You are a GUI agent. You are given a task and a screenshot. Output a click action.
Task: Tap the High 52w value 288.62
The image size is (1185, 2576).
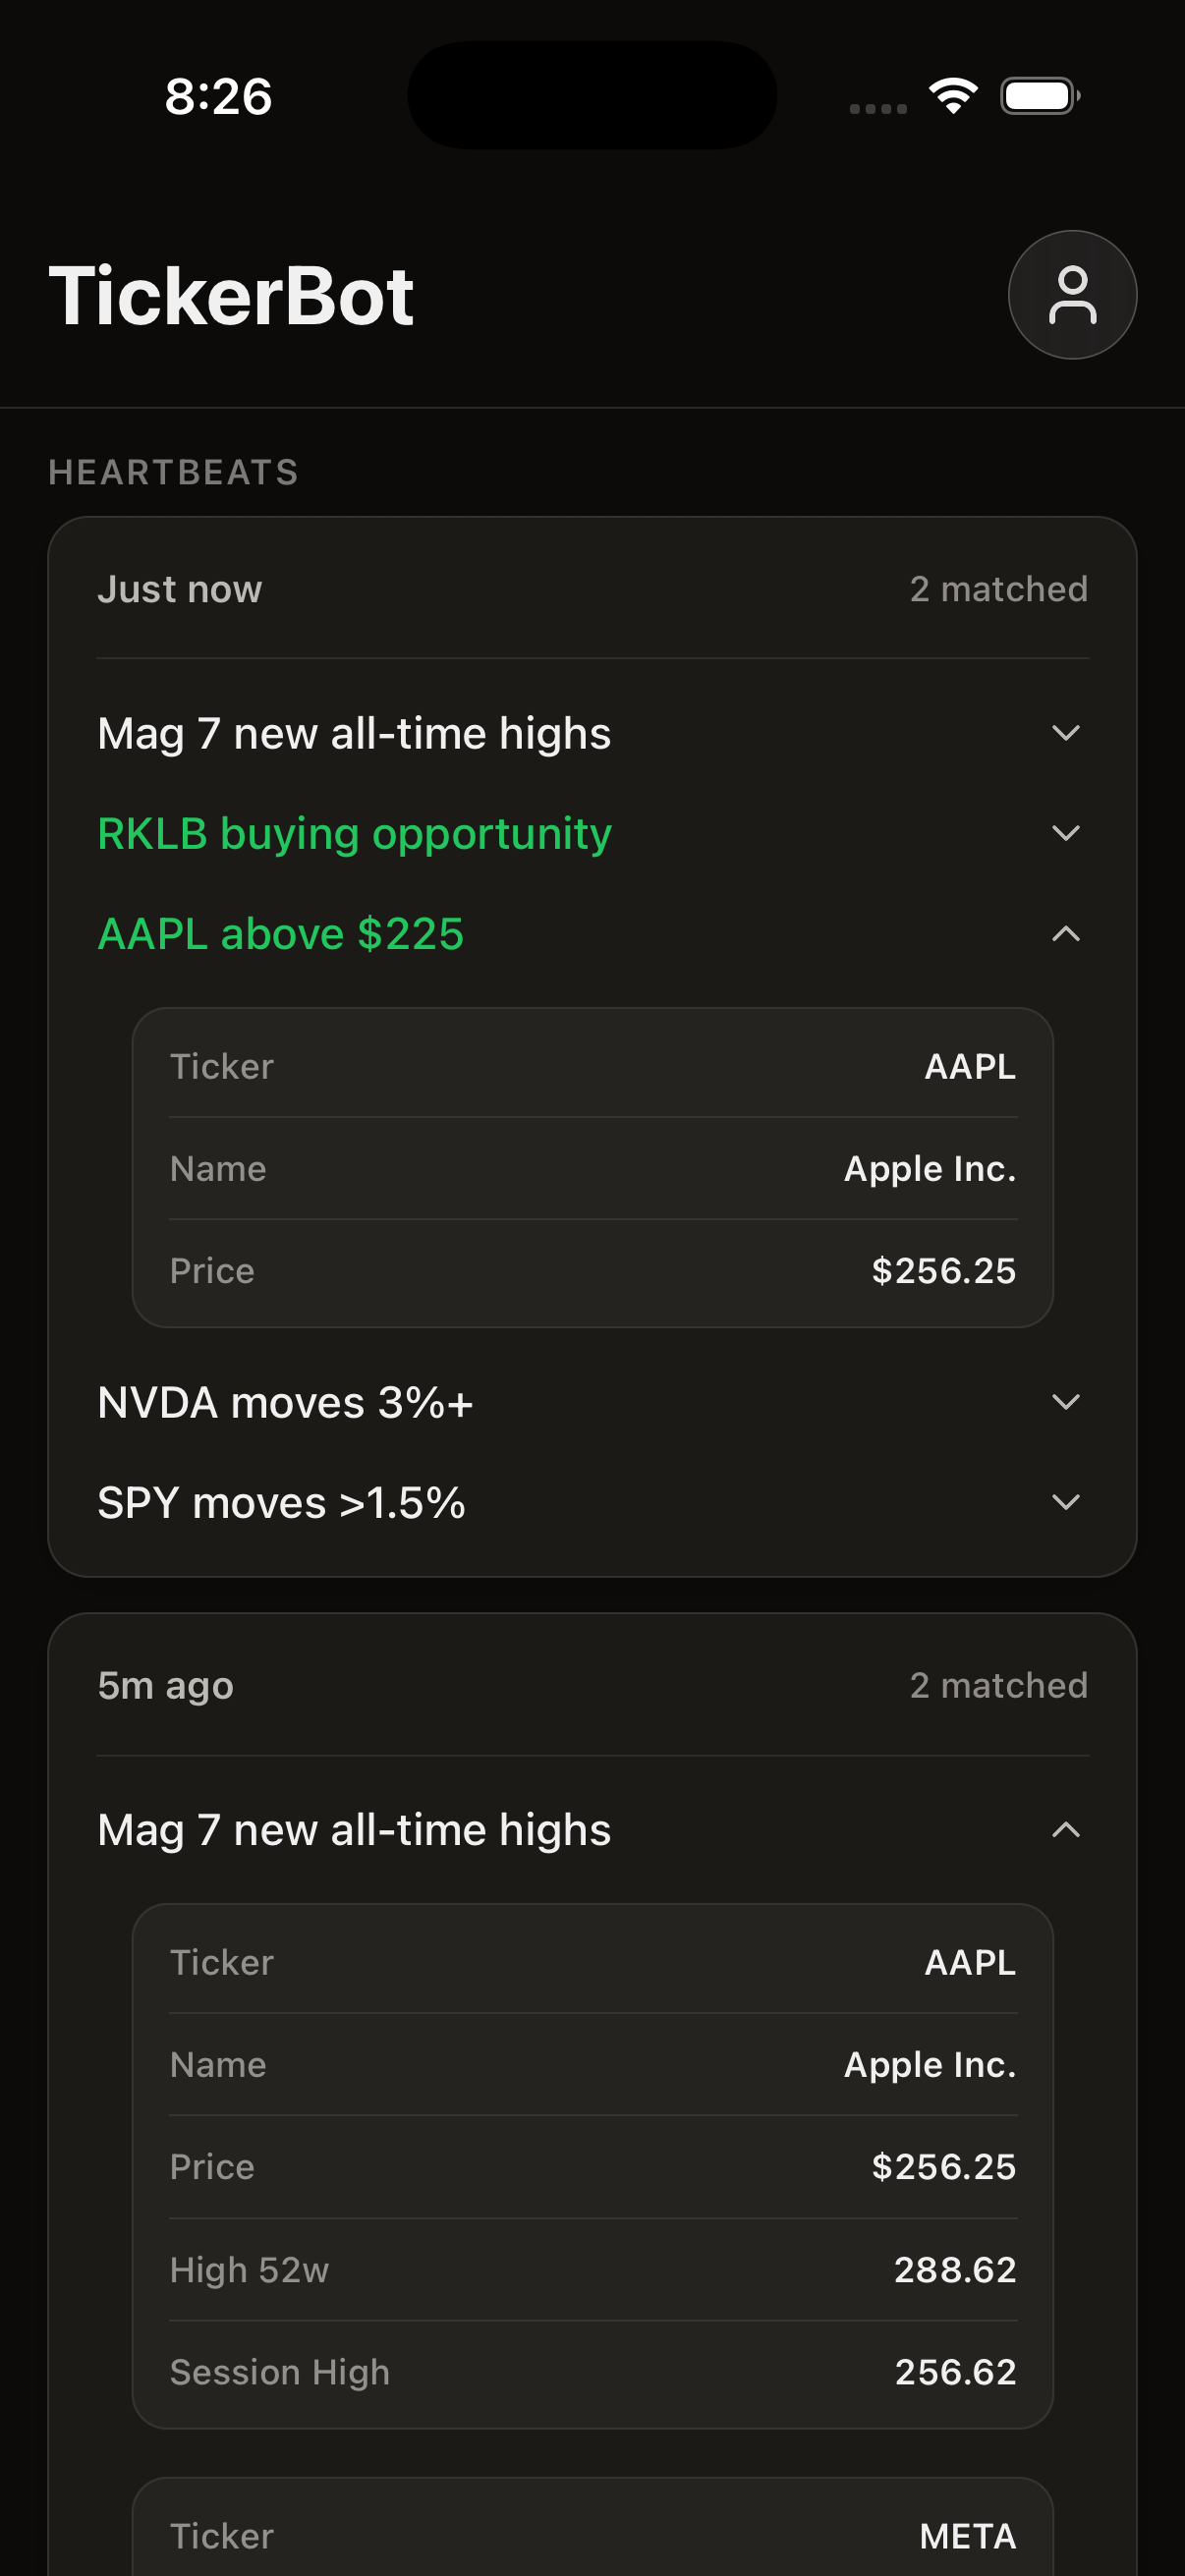954,2270
